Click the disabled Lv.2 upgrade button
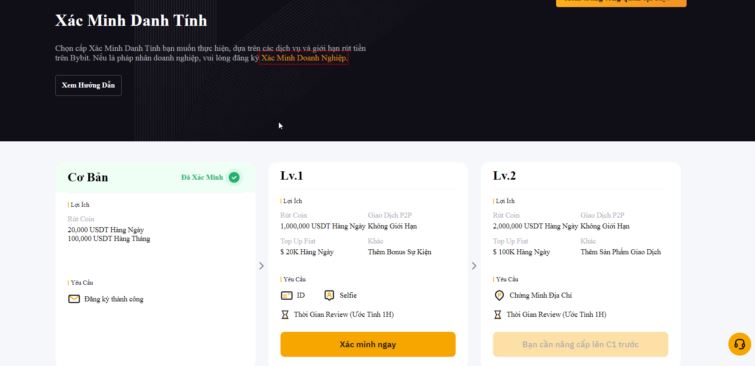This screenshot has width=755, height=366. point(580,344)
